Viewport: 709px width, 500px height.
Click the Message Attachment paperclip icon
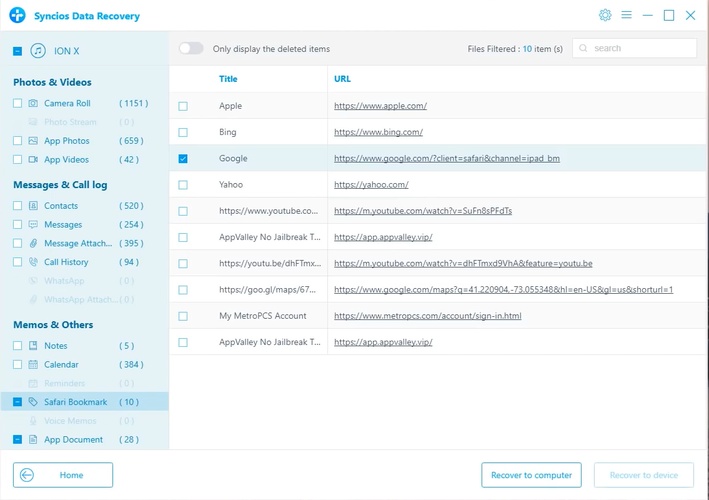(33, 243)
